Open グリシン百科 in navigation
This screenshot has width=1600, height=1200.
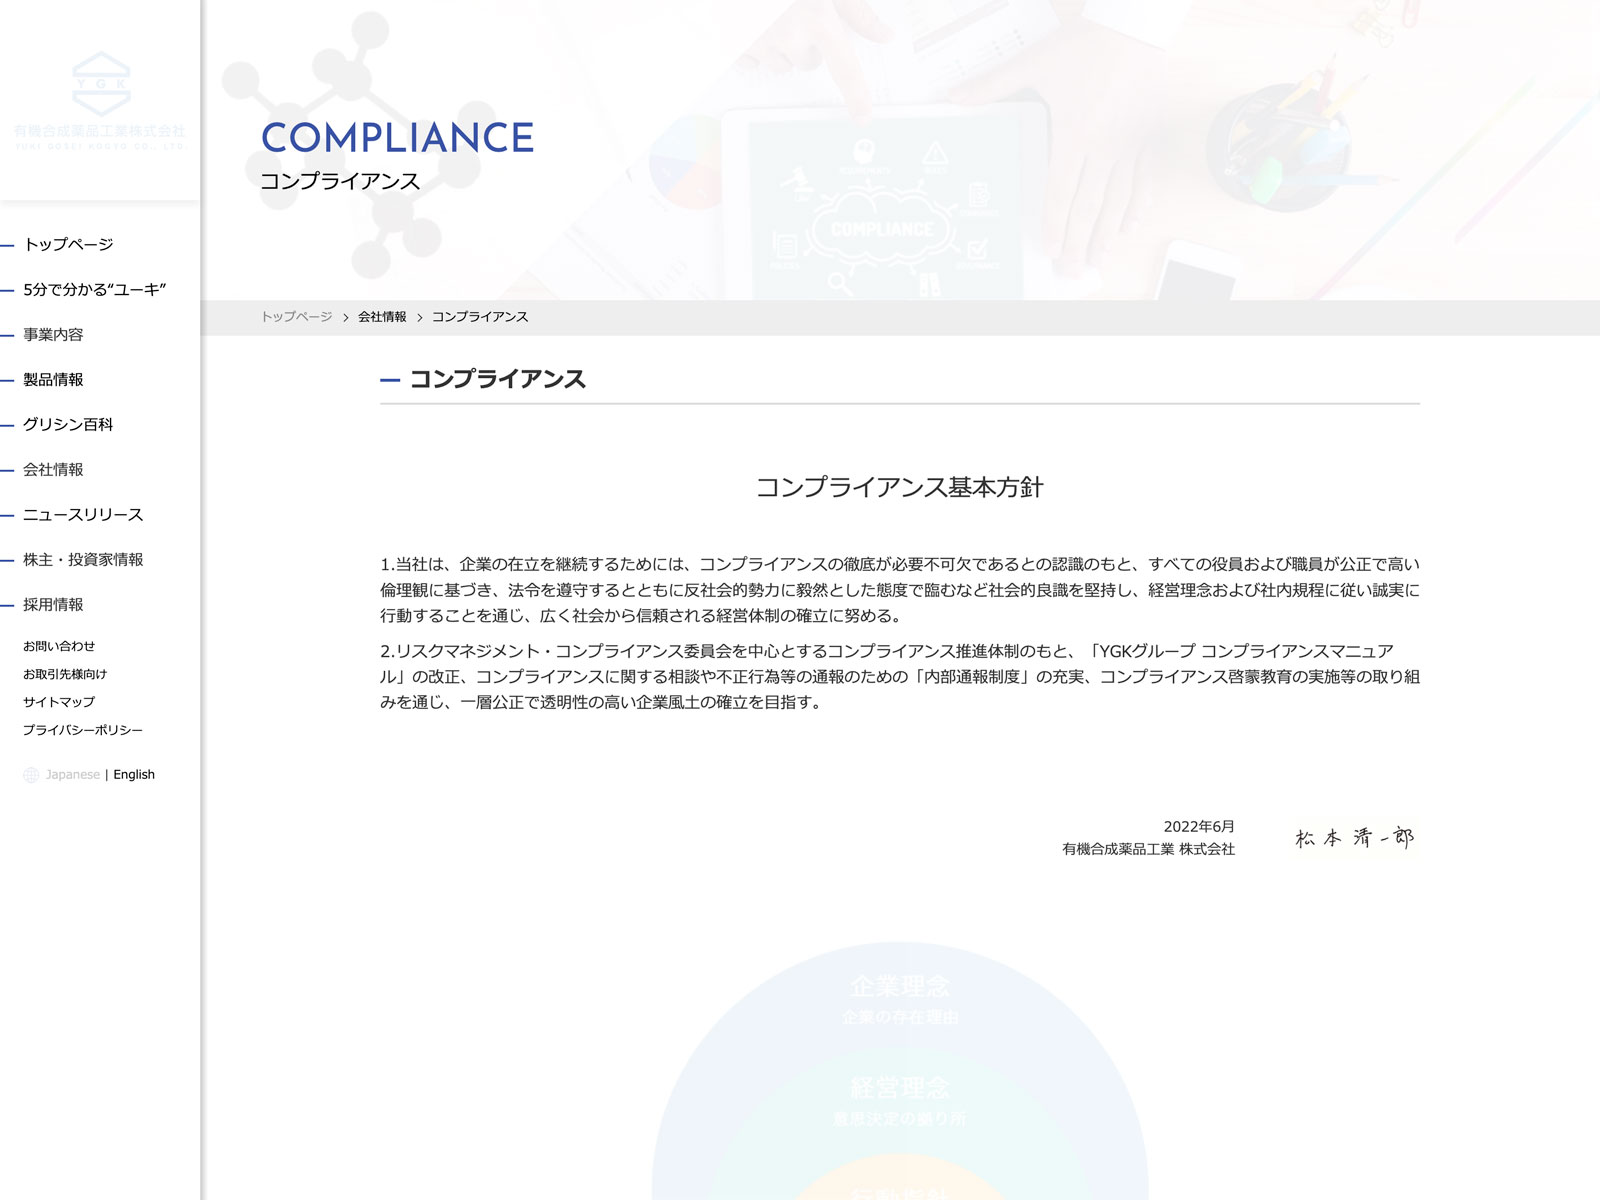[68, 424]
